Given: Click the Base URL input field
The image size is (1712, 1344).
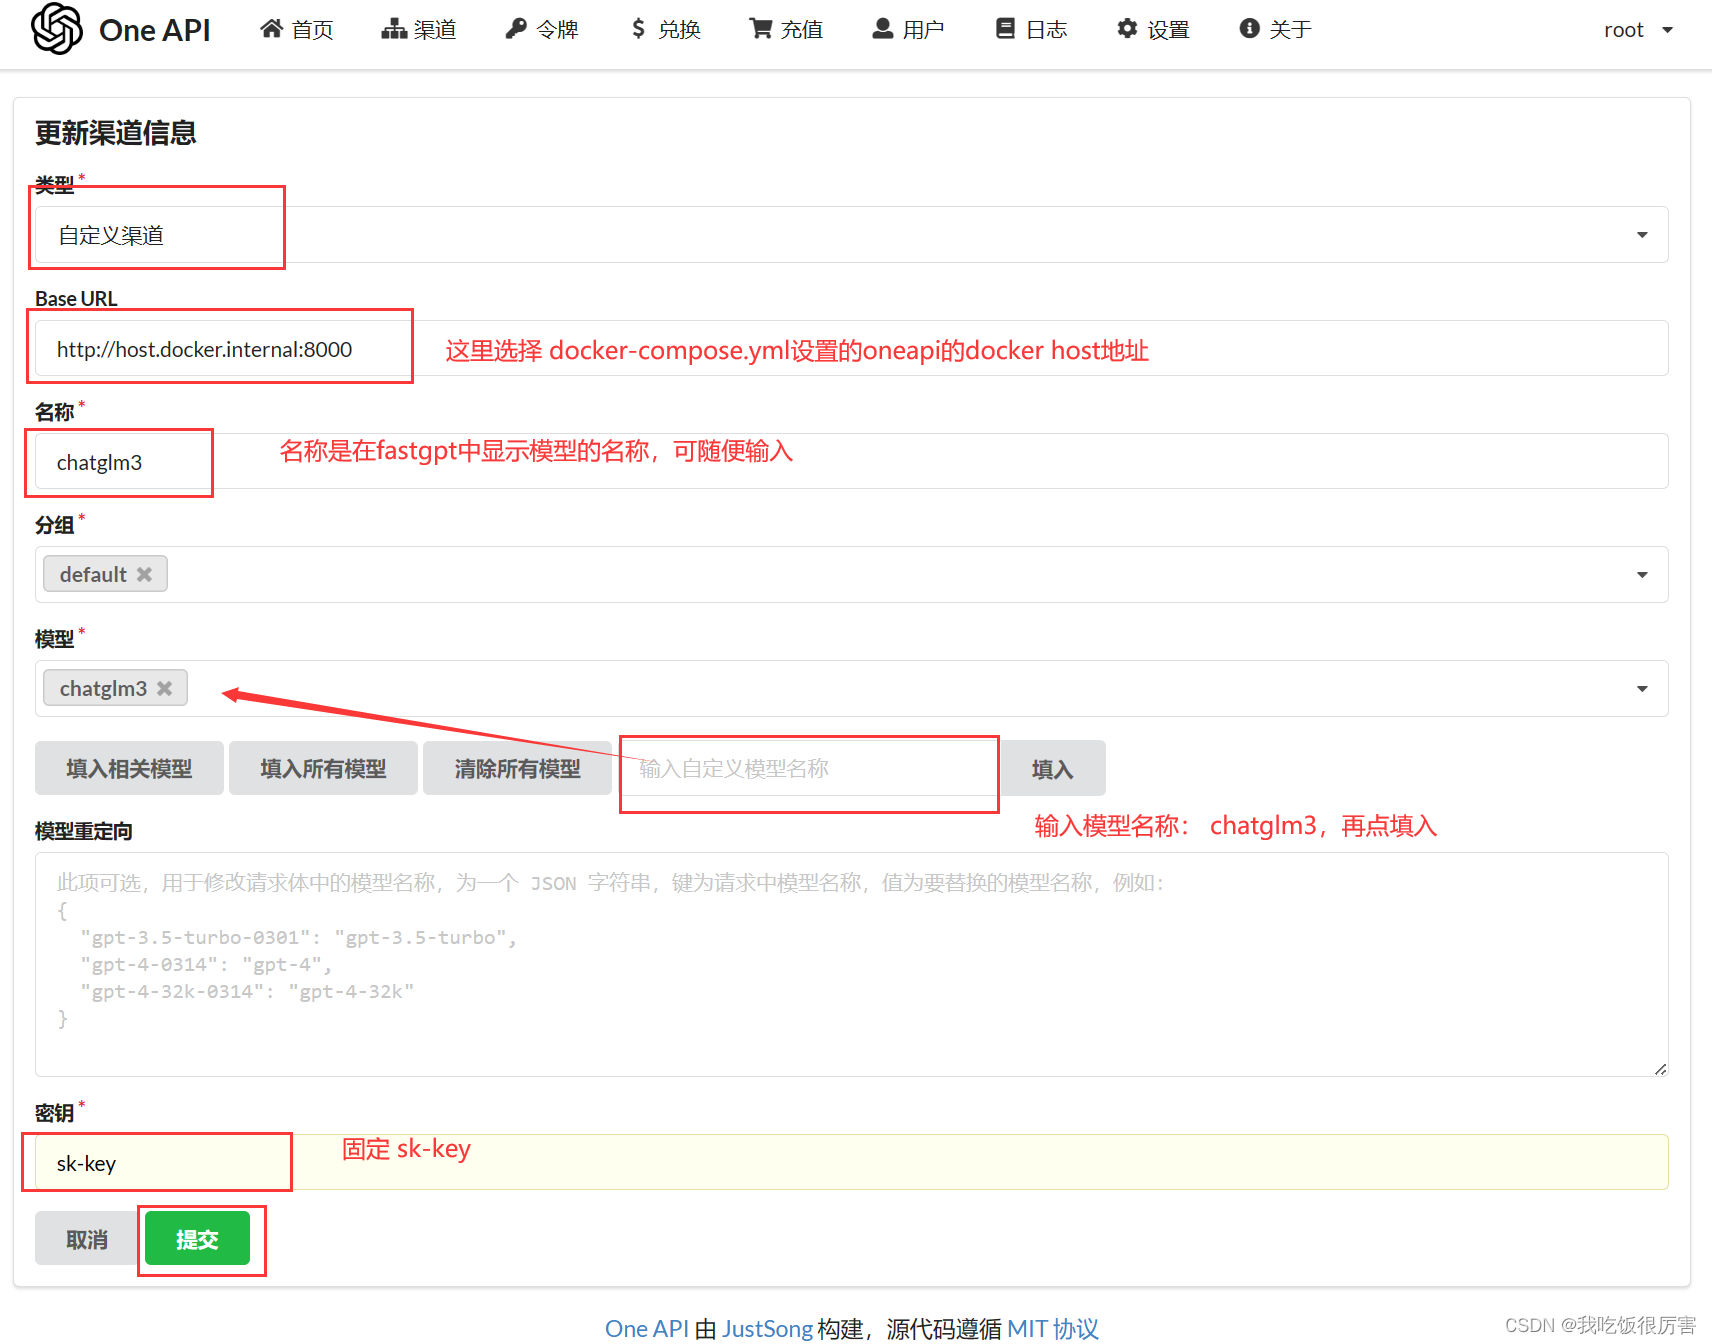Looking at the screenshot, I should click(x=852, y=349).
